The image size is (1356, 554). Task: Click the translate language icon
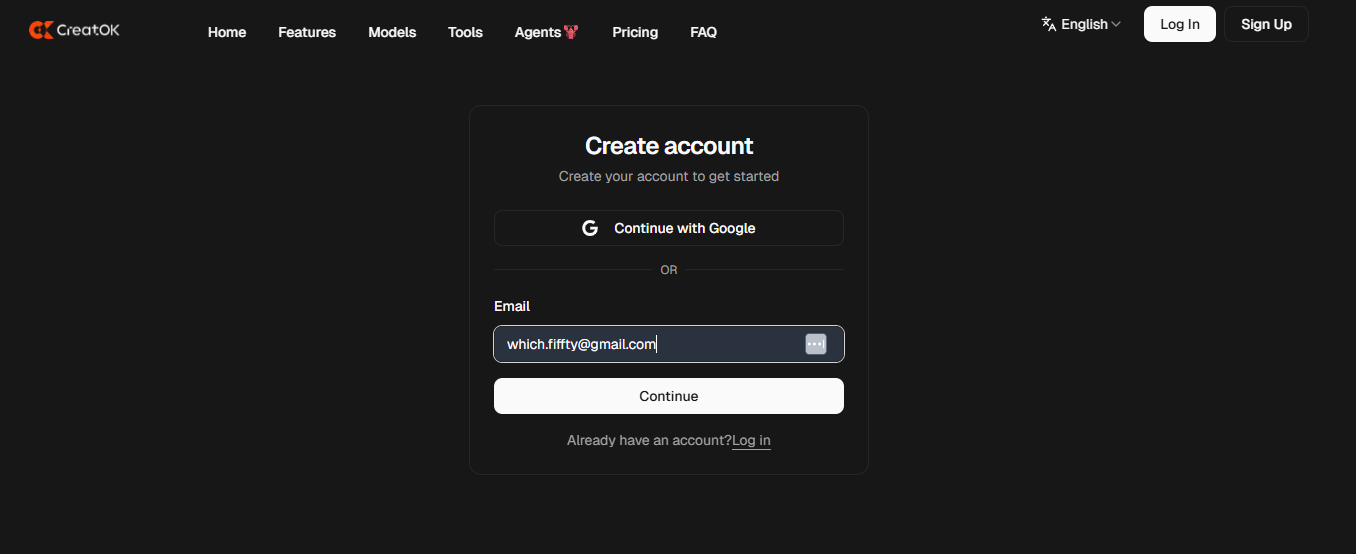pos(1049,24)
